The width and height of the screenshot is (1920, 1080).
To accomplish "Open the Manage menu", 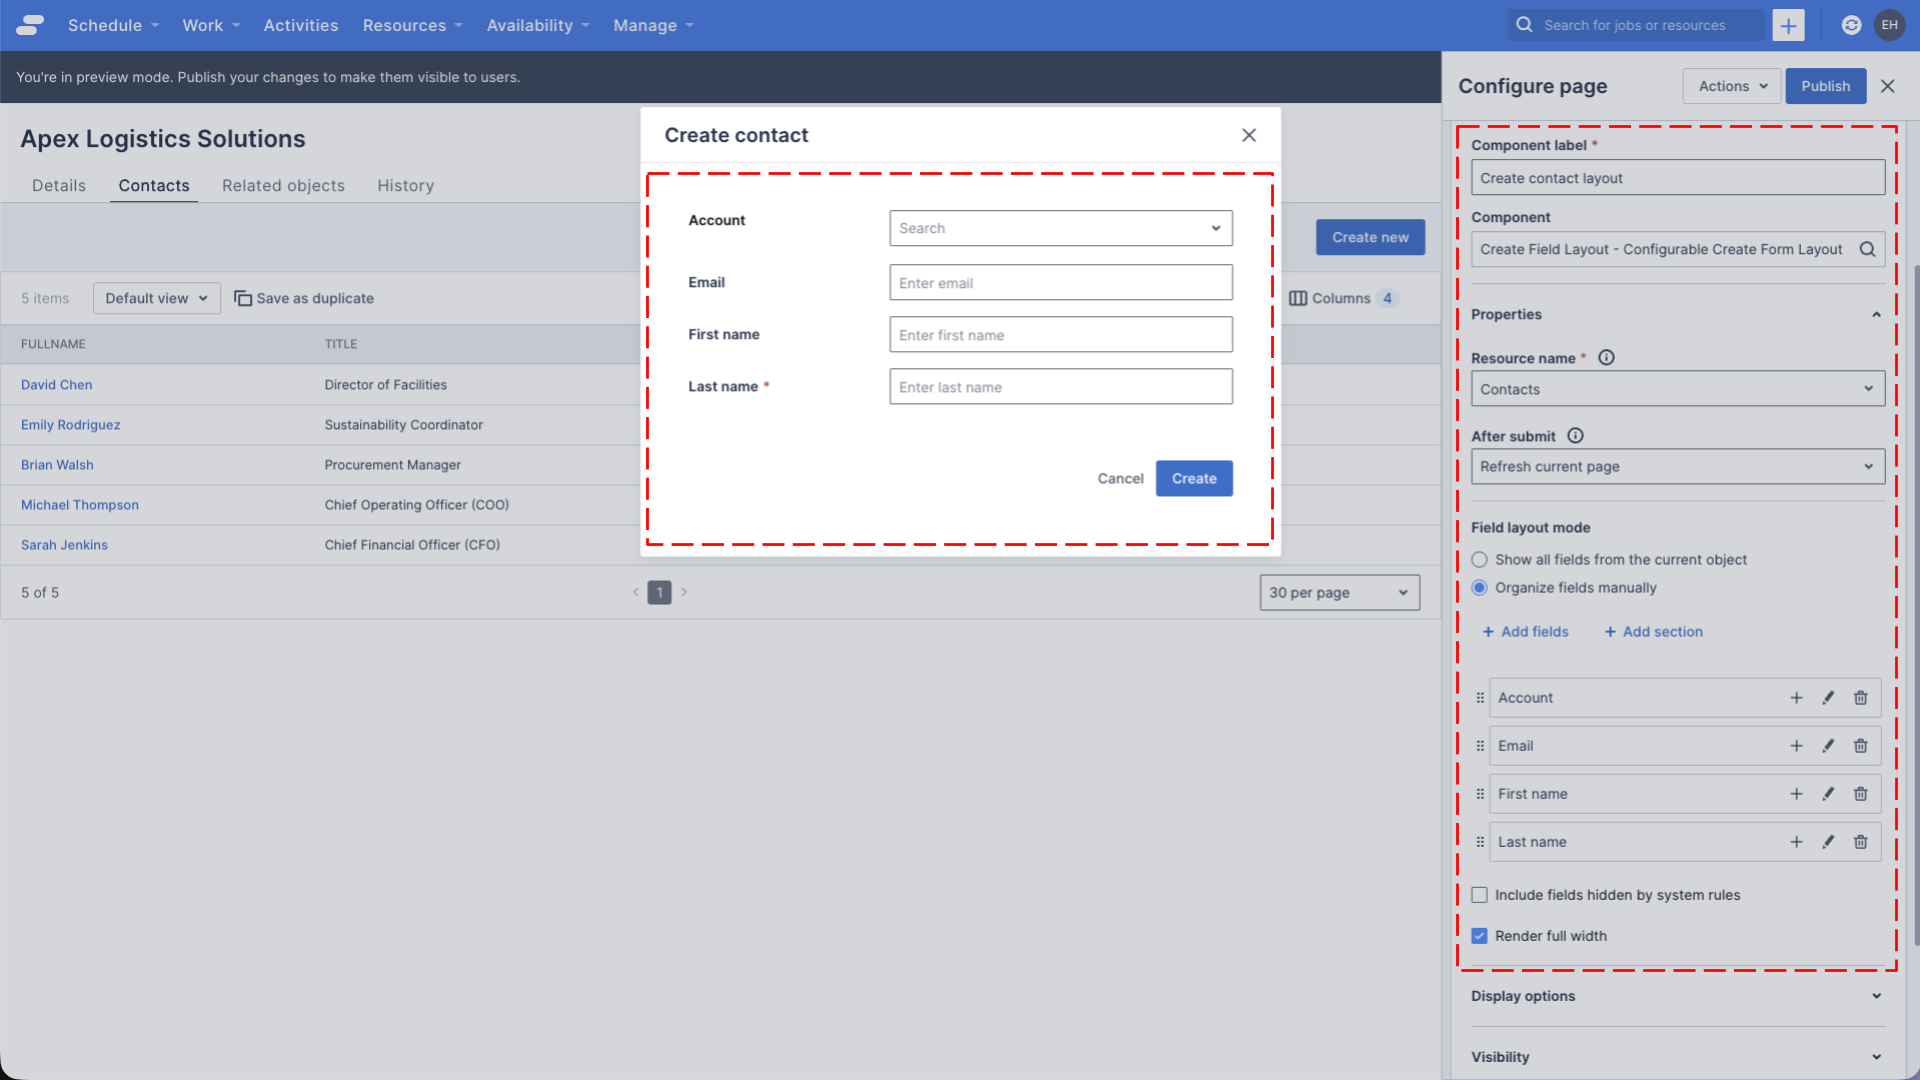I will [x=645, y=25].
